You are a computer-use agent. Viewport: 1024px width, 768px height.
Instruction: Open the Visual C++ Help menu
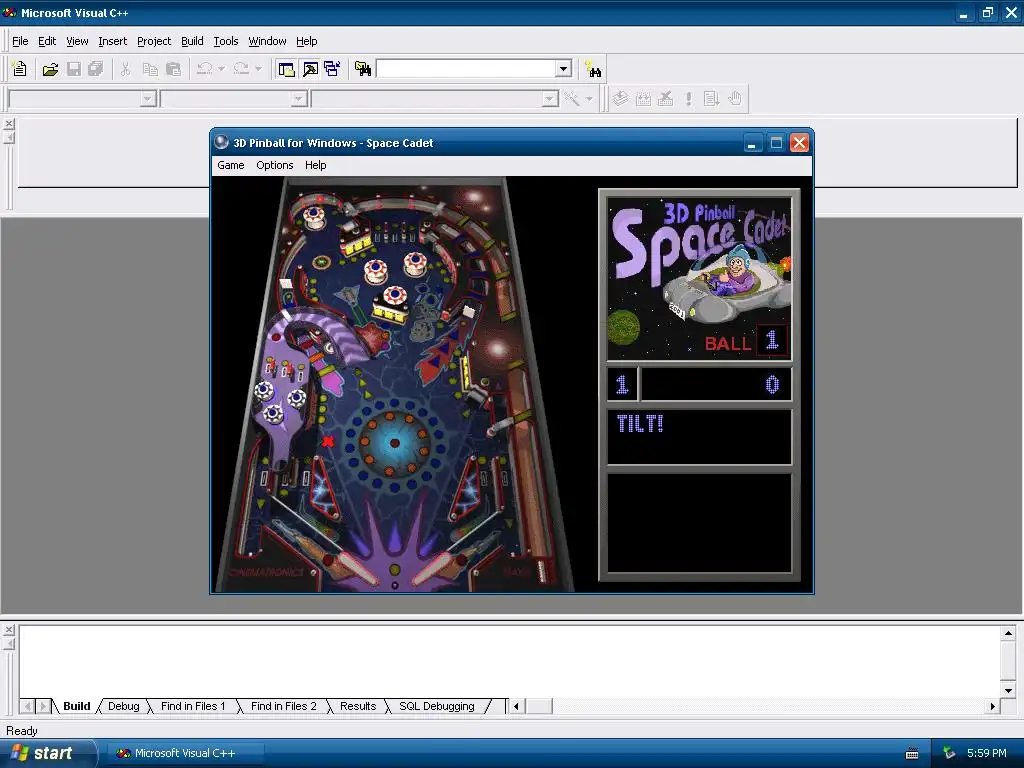[x=306, y=41]
